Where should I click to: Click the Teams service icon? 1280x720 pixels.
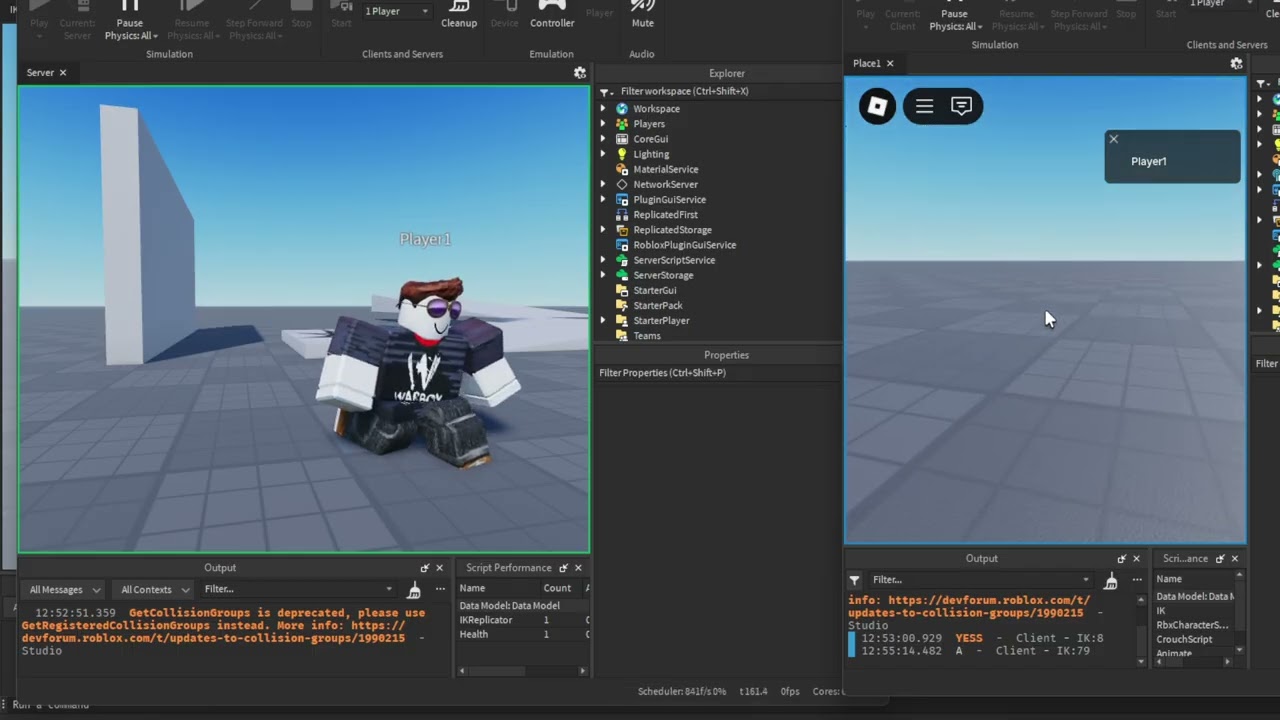click(x=622, y=336)
